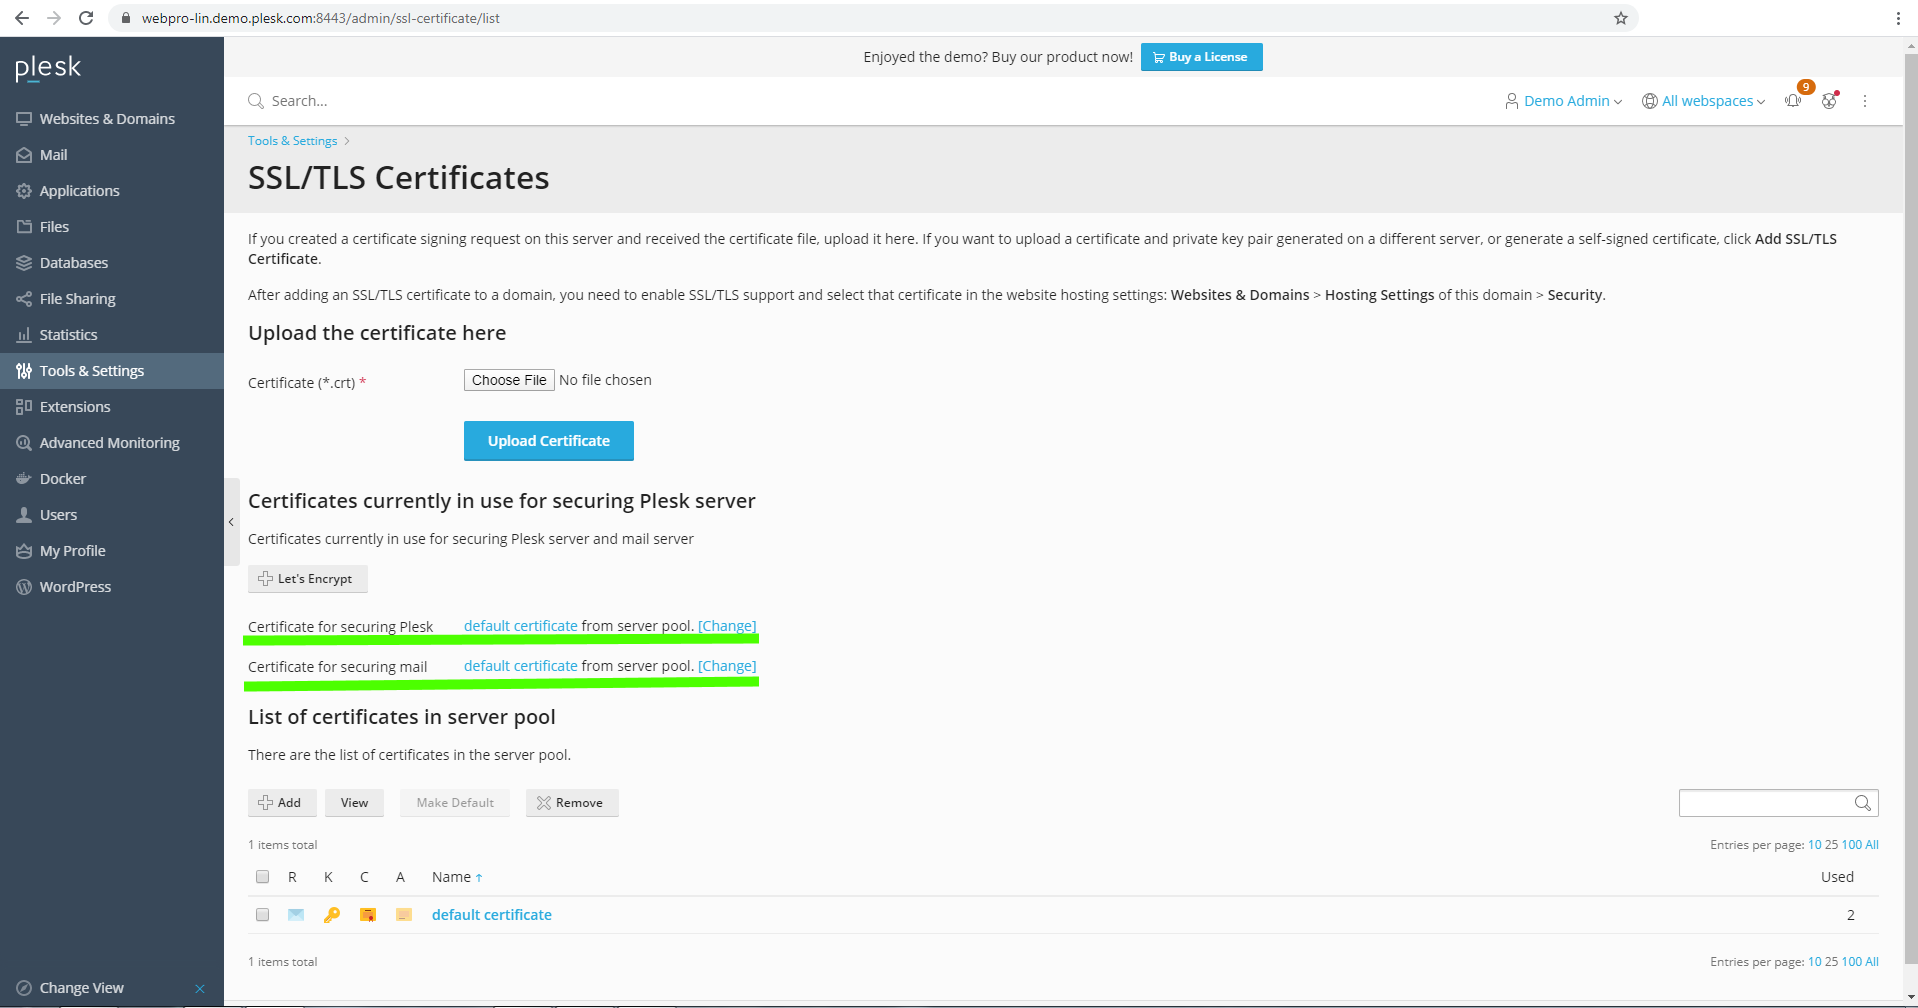Click the Change View icon

pos(24,988)
